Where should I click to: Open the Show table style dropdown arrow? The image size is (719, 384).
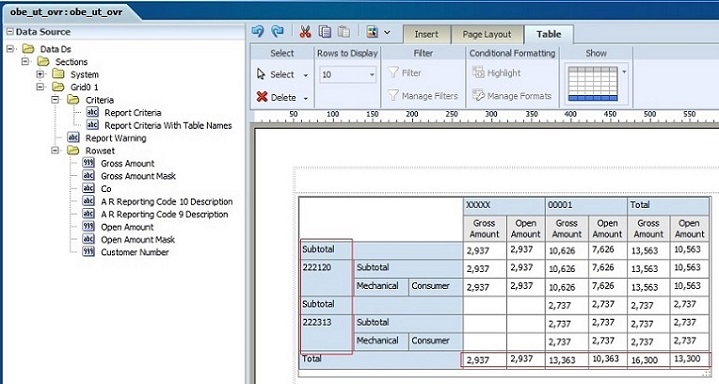[624, 72]
